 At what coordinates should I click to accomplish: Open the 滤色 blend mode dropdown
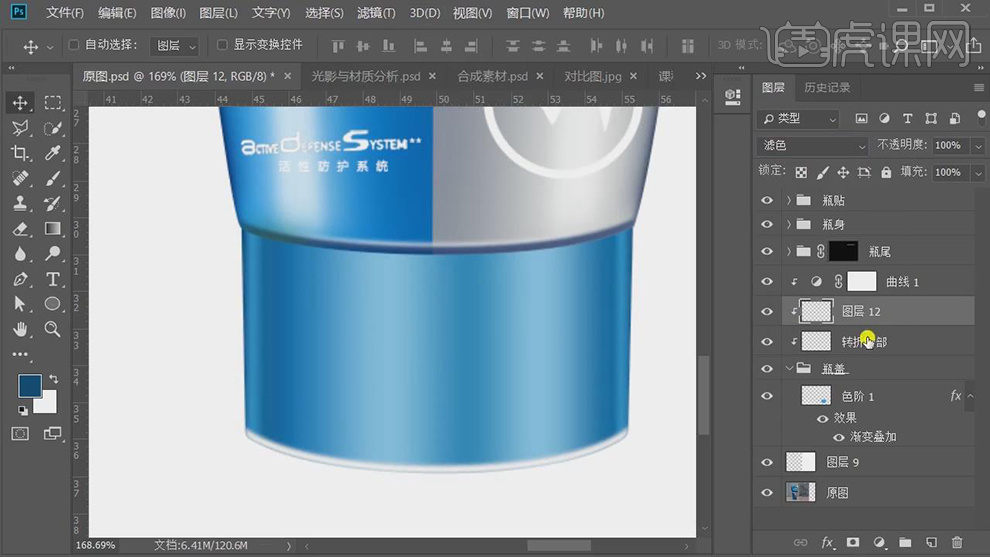coord(813,145)
